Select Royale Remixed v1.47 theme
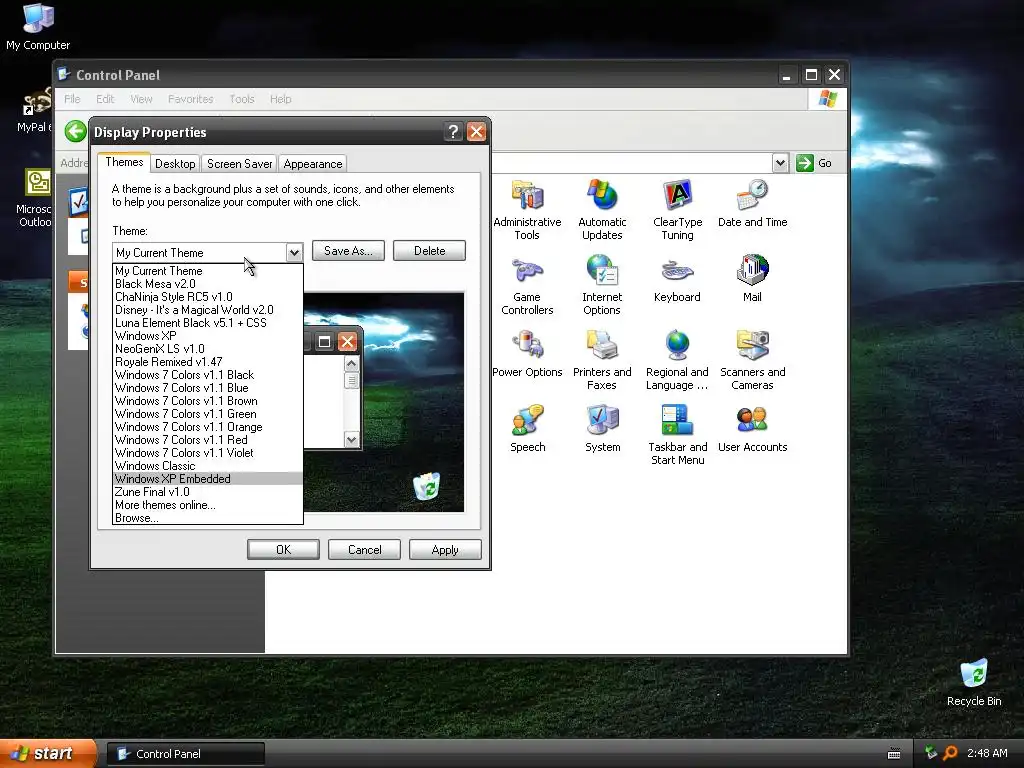The width and height of the screenshot is (1024, 768). pyautogui.click(x=208, y=362)
